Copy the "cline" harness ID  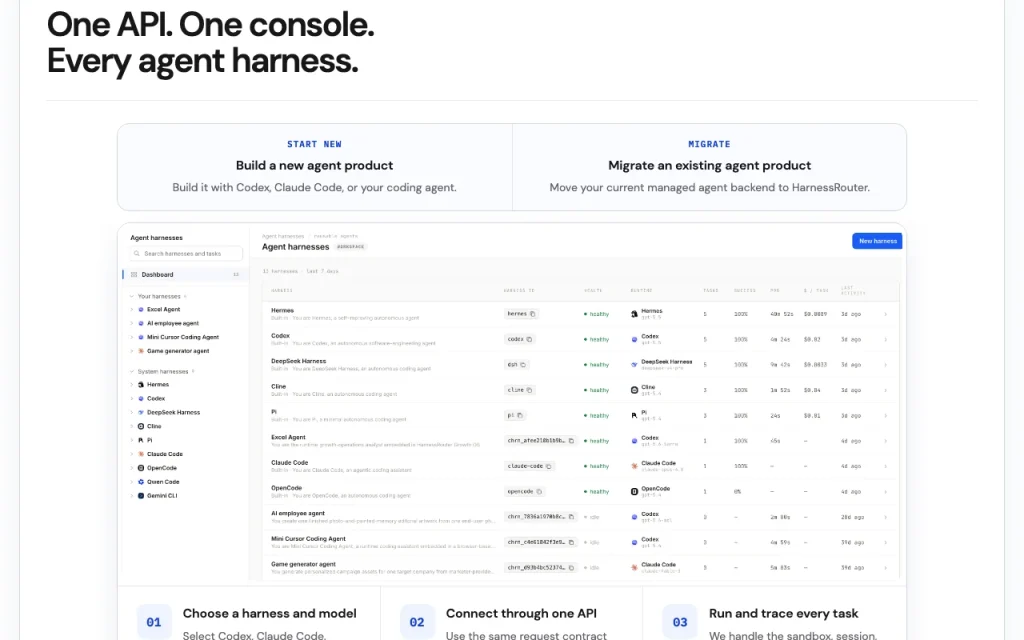(530, 390)
